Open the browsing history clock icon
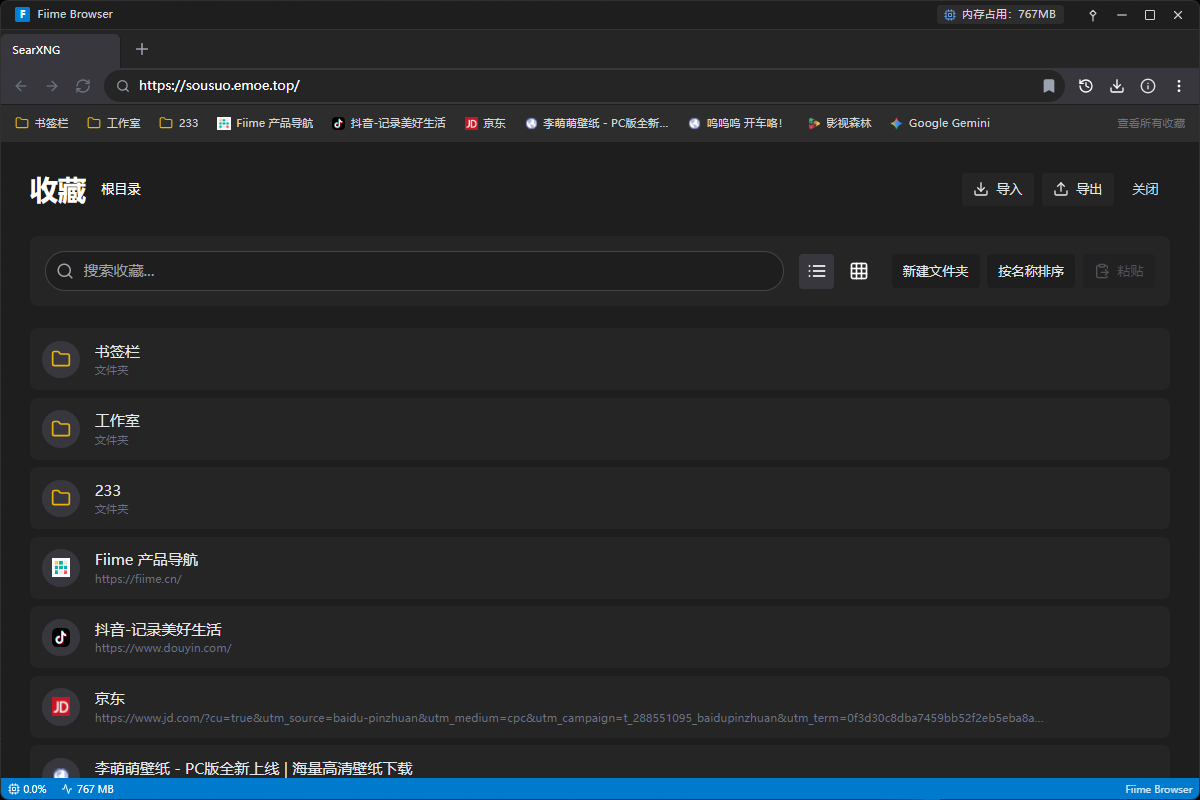 coord(1086,86)
